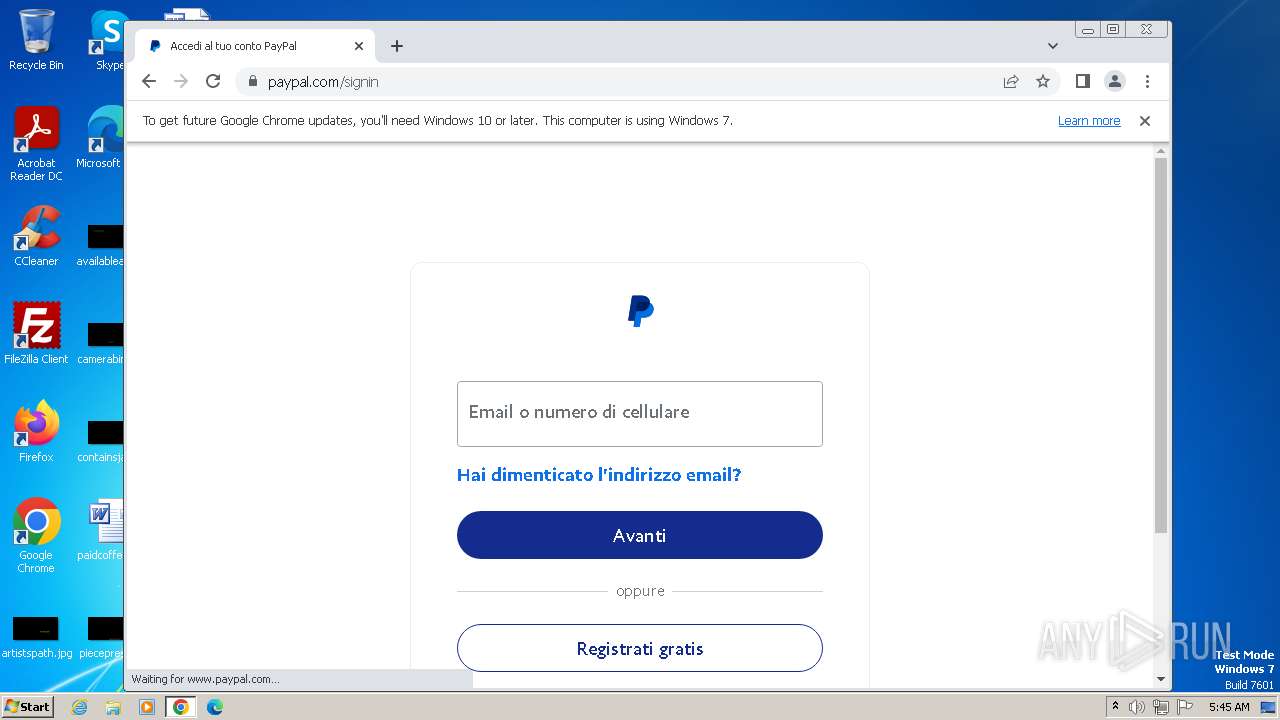
Task: Select the 'Accedi al tuo conto PayPal' tab
Action: pyautogui.click(x=254, y=46)
